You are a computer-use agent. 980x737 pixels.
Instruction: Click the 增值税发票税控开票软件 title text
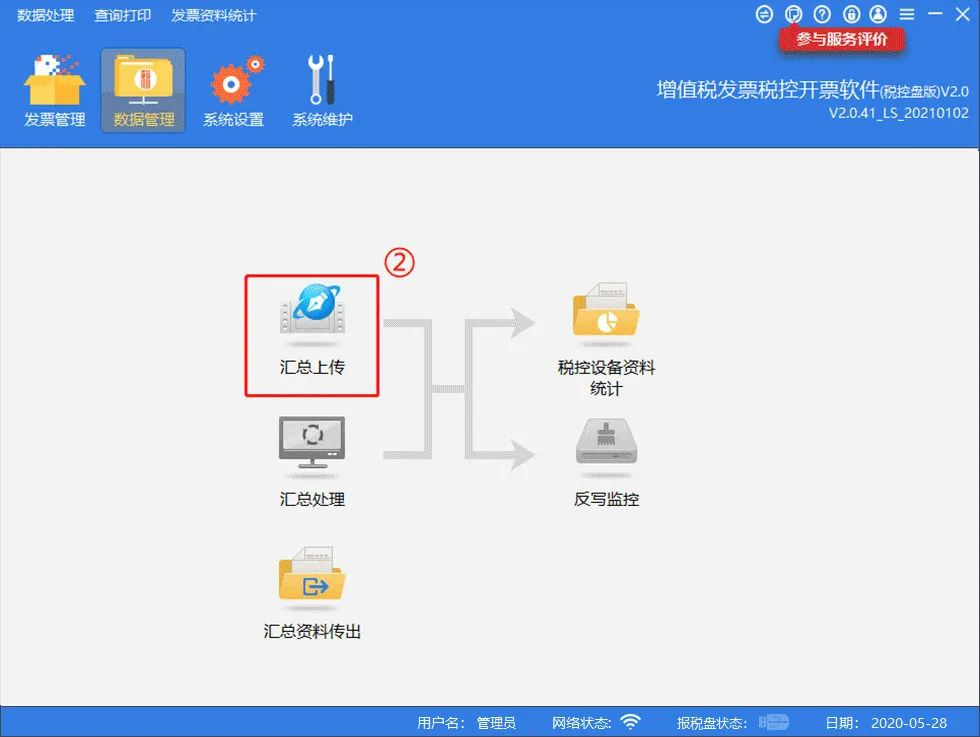click(x=768, y=90)
